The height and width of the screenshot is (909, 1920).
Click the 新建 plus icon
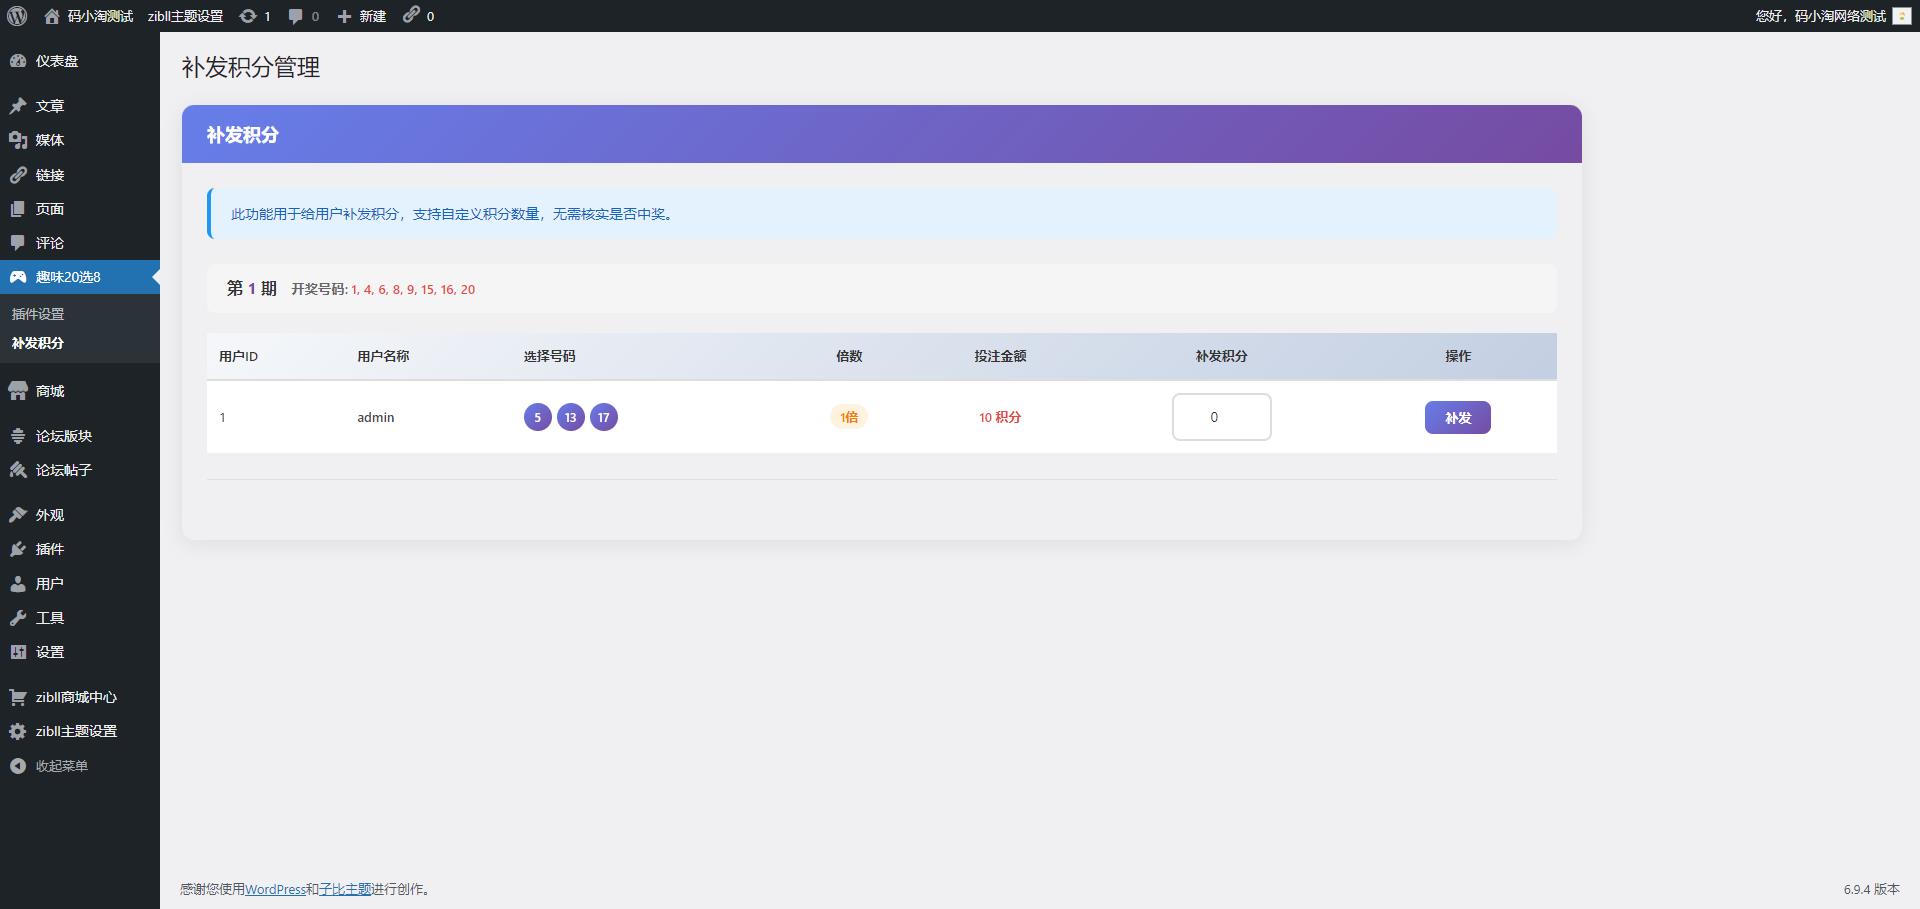(344, 16)
